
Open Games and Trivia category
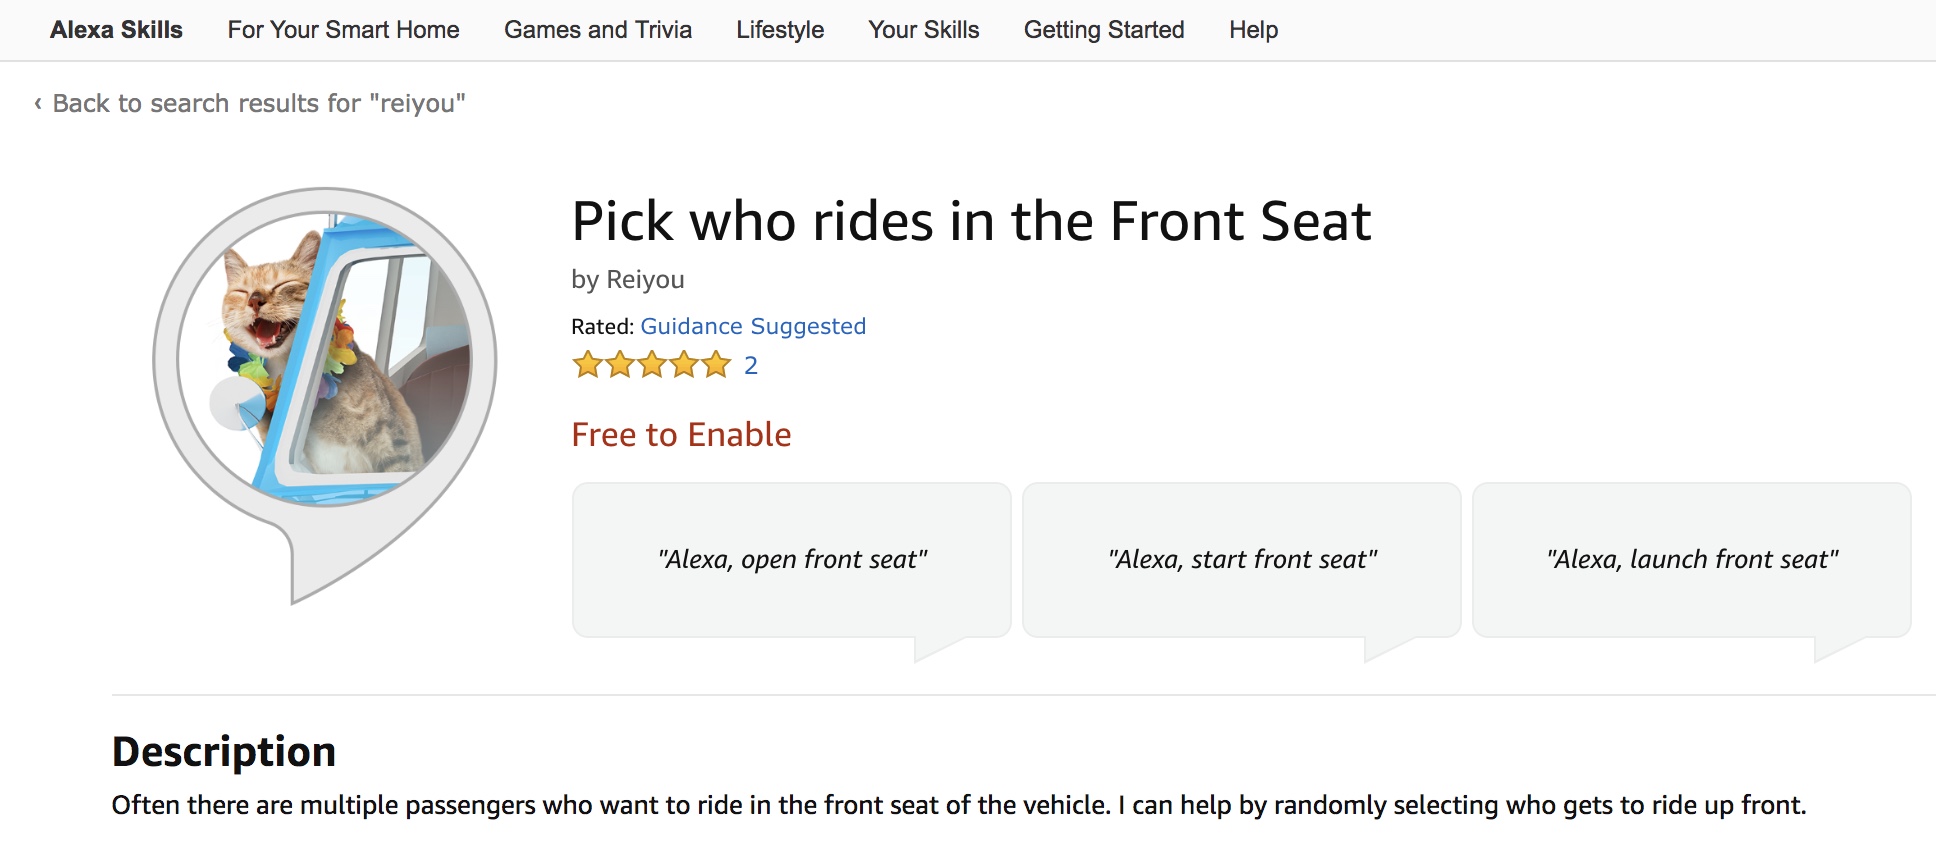coord(597,30)
